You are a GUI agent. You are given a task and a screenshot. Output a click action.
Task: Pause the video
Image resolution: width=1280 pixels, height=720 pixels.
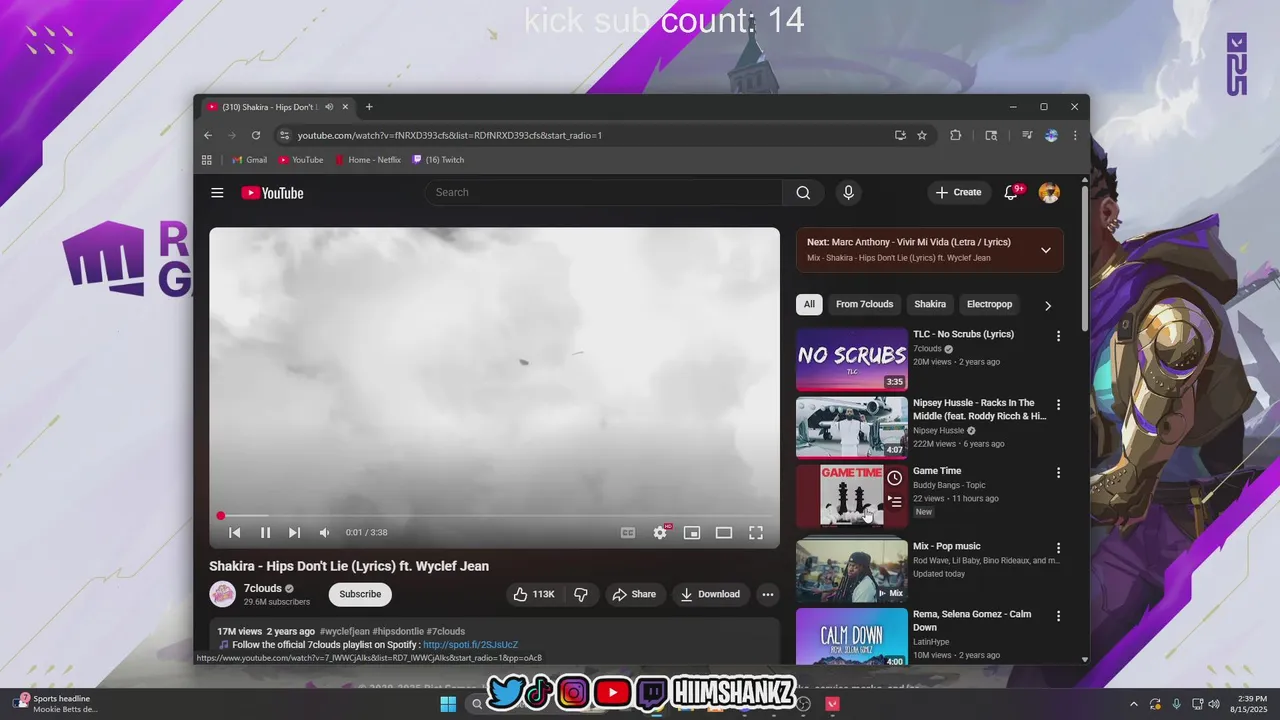[265, 533]
